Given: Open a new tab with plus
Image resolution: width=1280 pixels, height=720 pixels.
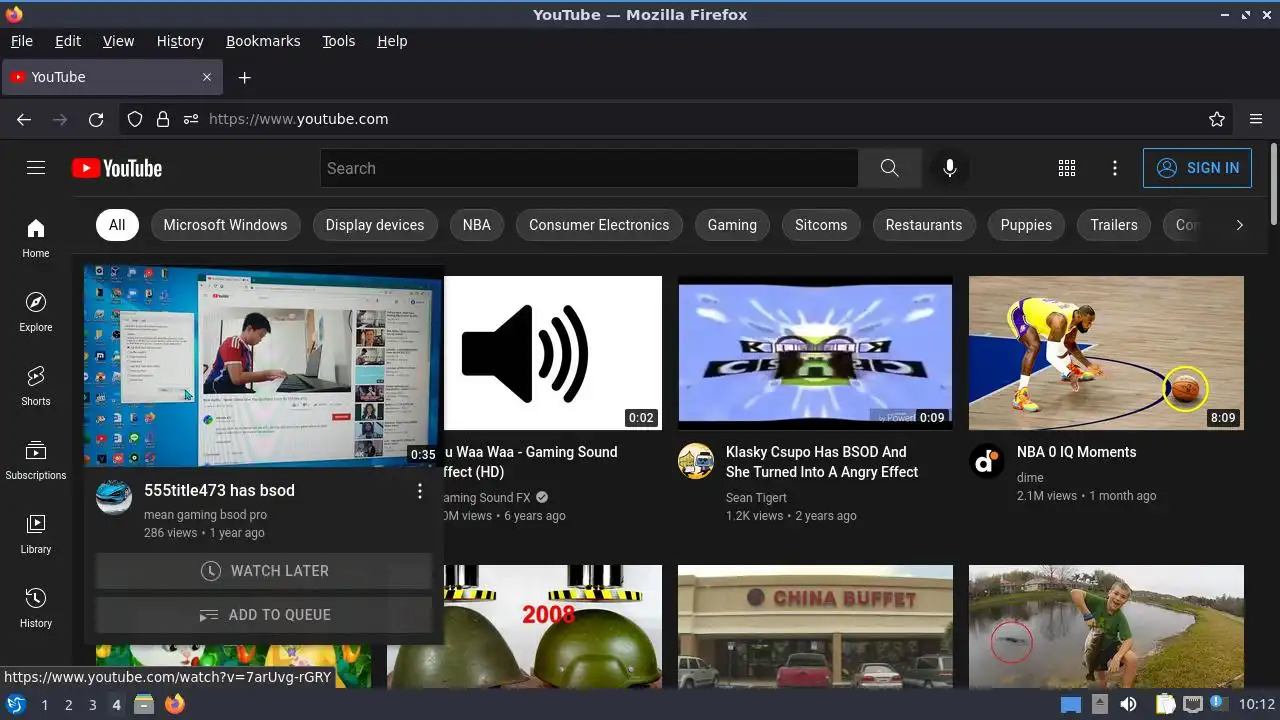Looking at the screenshot, I should 244,77.
